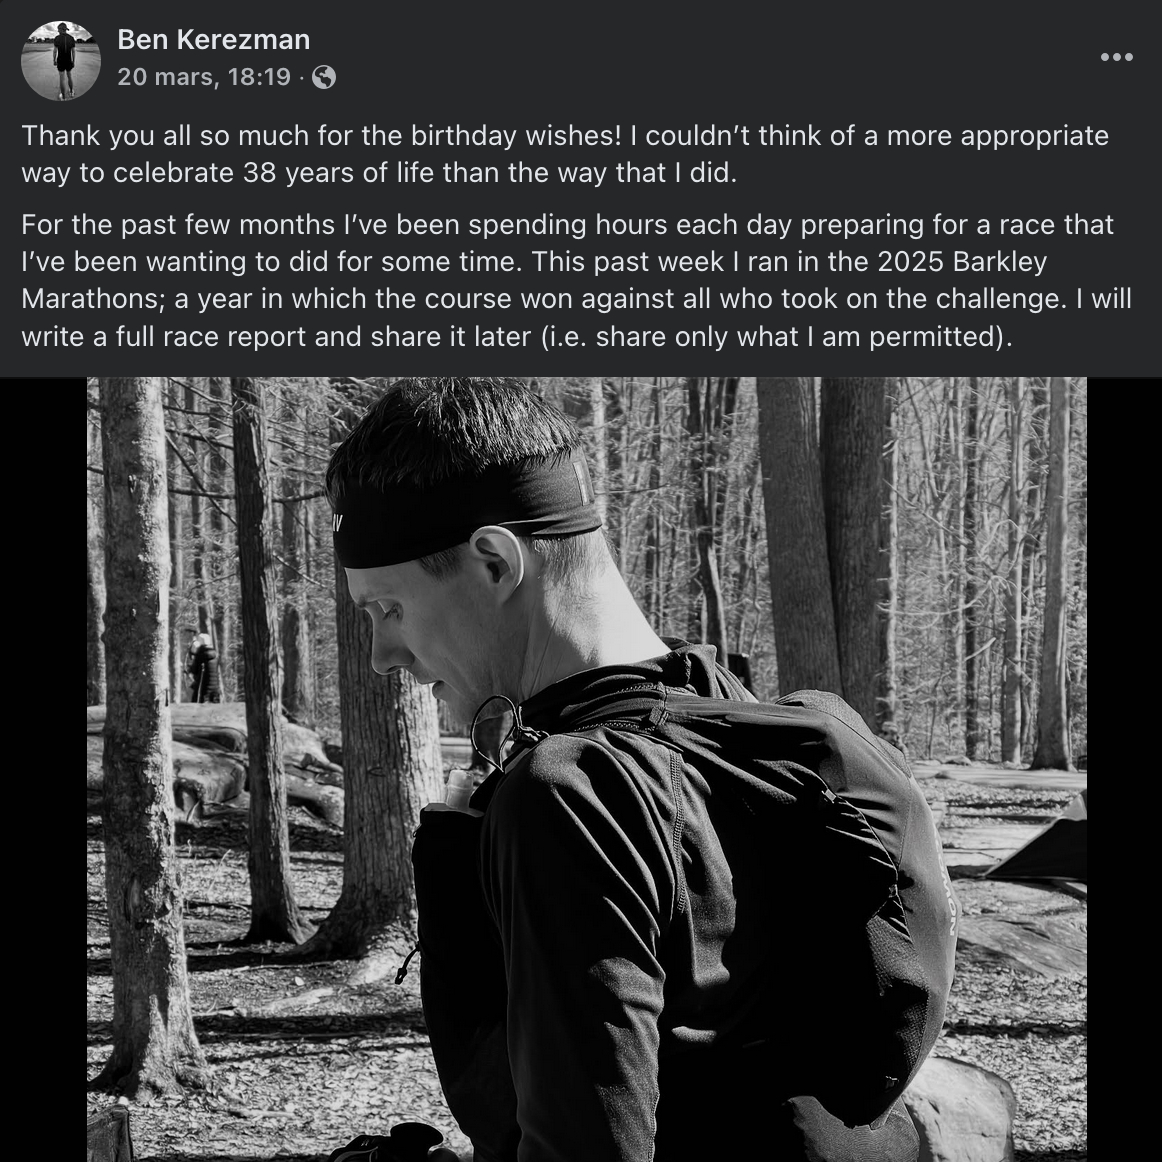Viewport: 1162px width, 1162px height.
Task: Click the black bar right of the photo
Action: pyautogui.click(x=1124, y=768)
